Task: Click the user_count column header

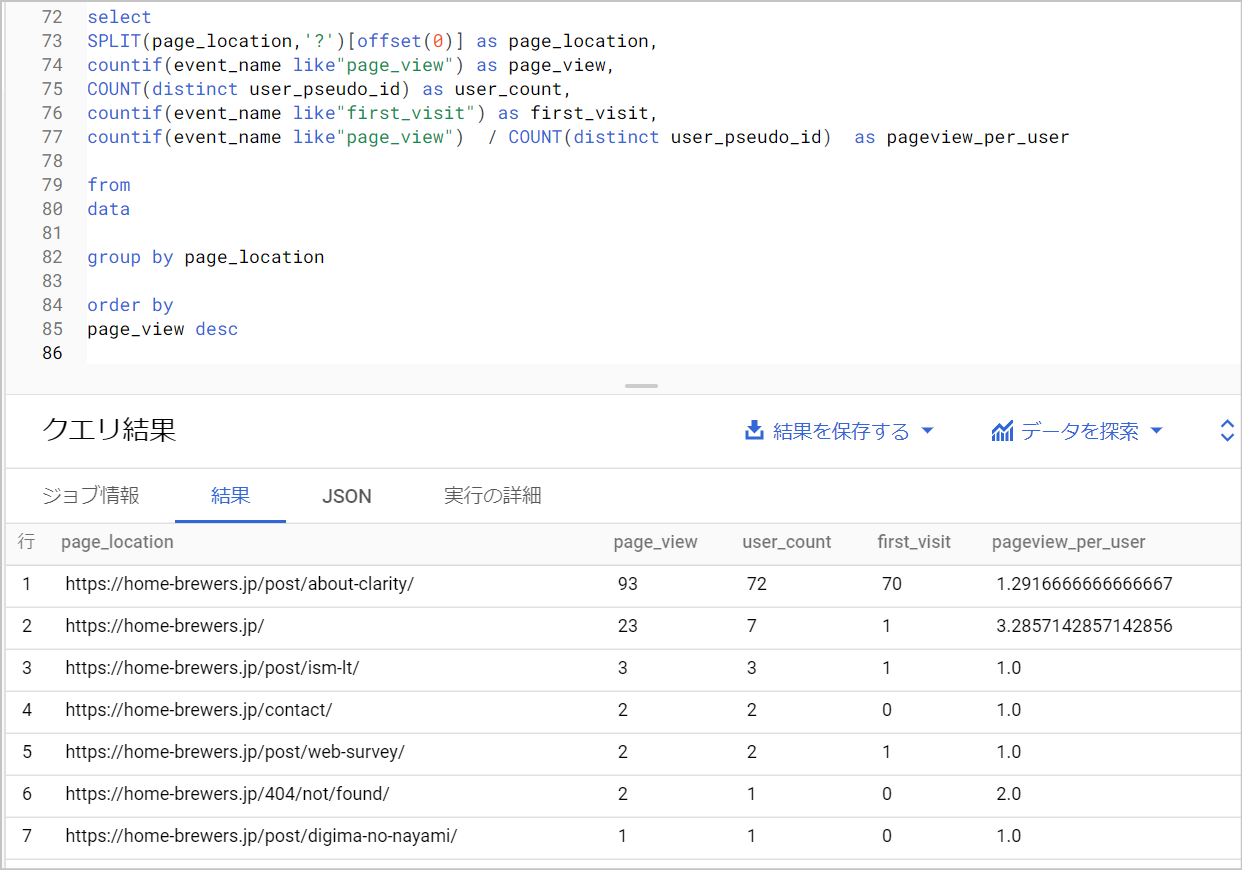Action: (786, 542)
